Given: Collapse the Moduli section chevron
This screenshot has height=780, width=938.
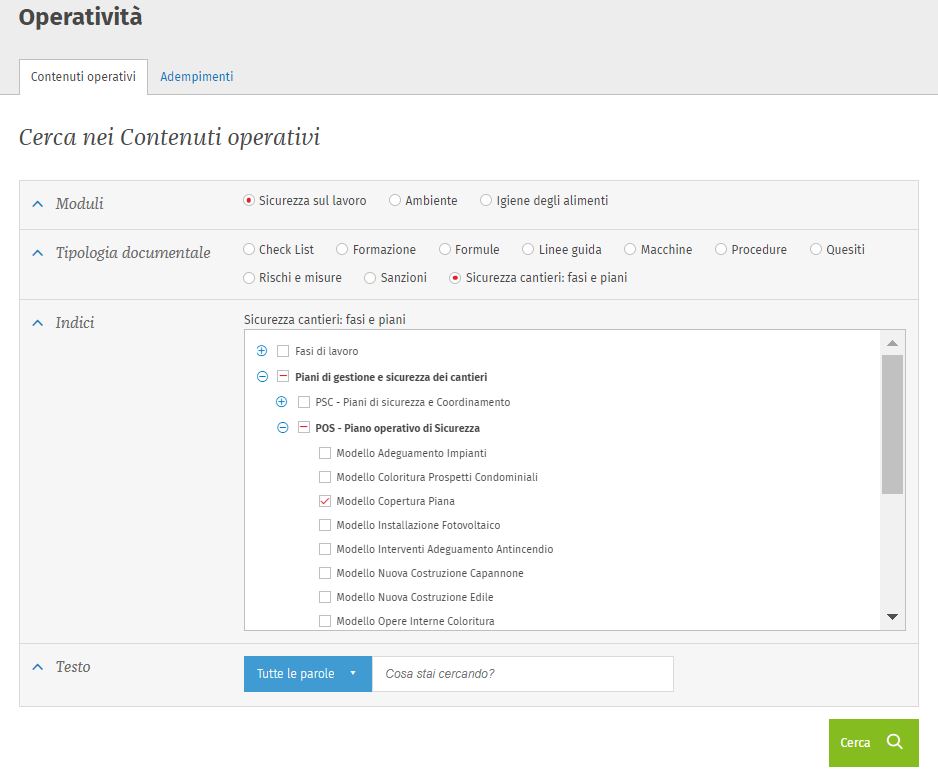Looking at the screenshot, I should [x=38, y=204].
